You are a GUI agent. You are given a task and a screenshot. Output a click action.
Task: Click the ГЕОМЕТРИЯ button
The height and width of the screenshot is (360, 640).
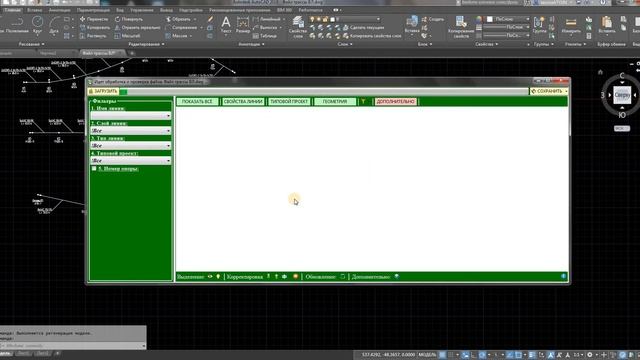coord(335,102)
